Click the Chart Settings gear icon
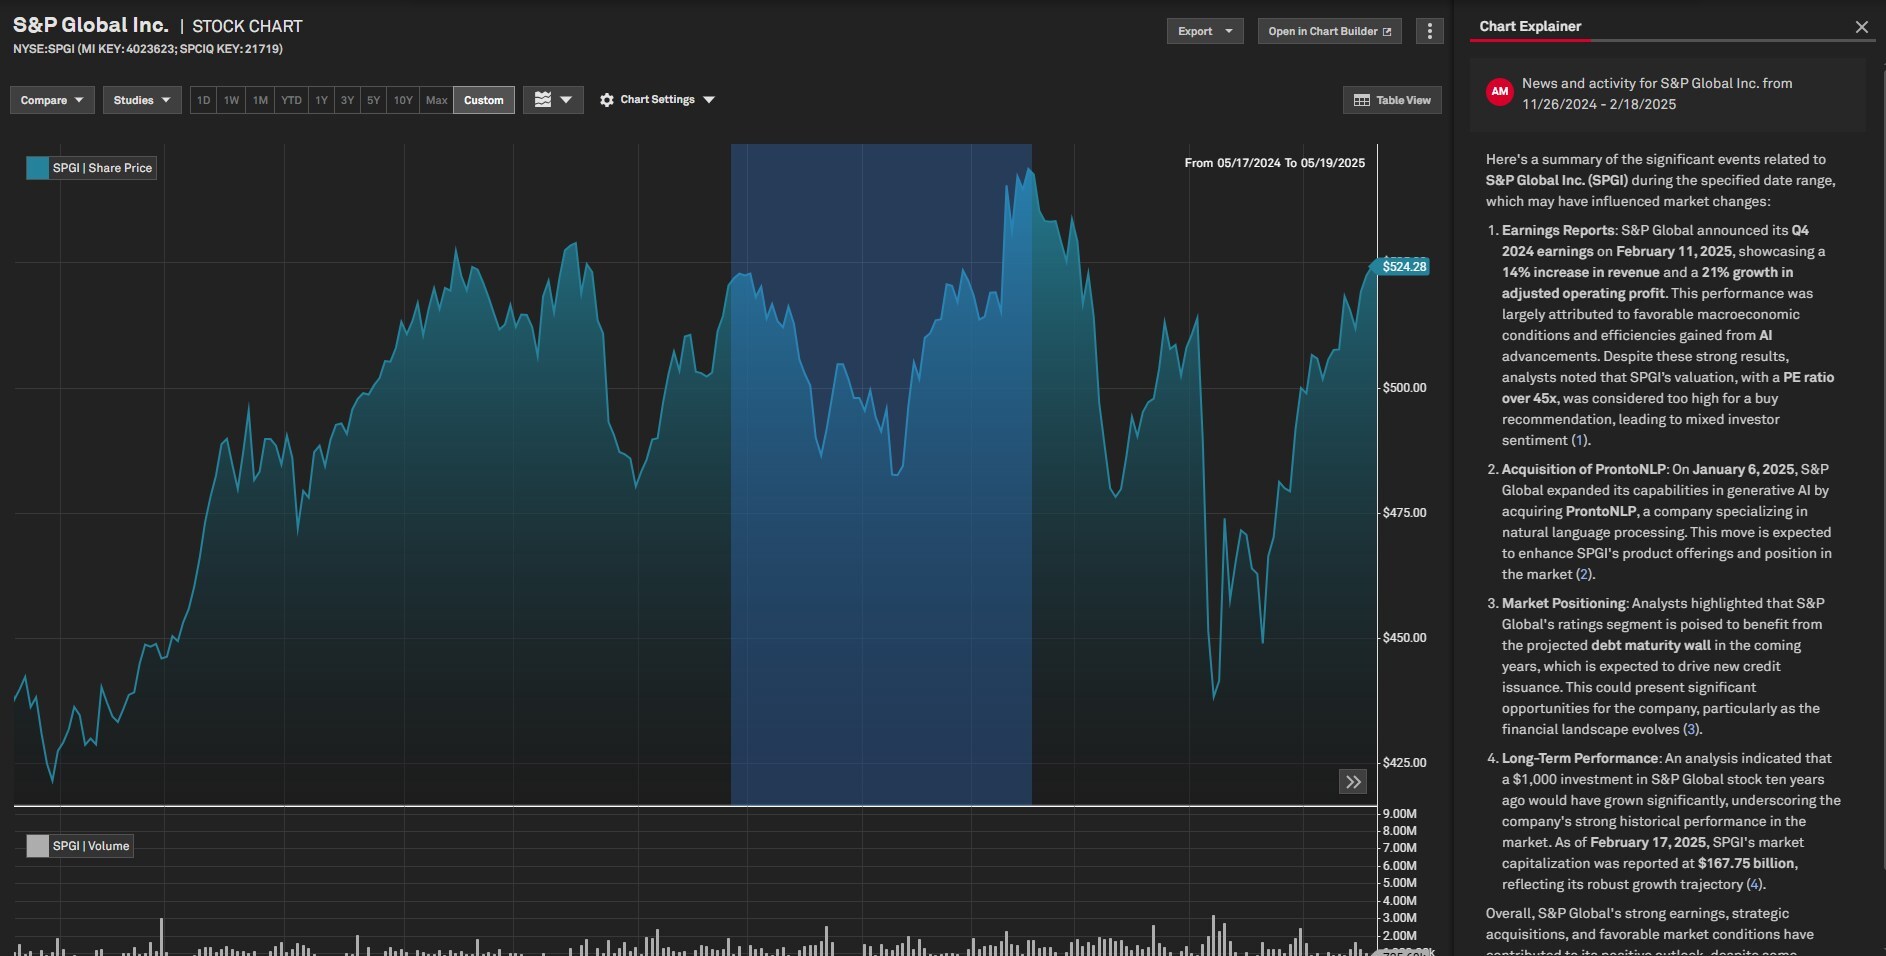The image size is (1886, 956). pos(607,100)
